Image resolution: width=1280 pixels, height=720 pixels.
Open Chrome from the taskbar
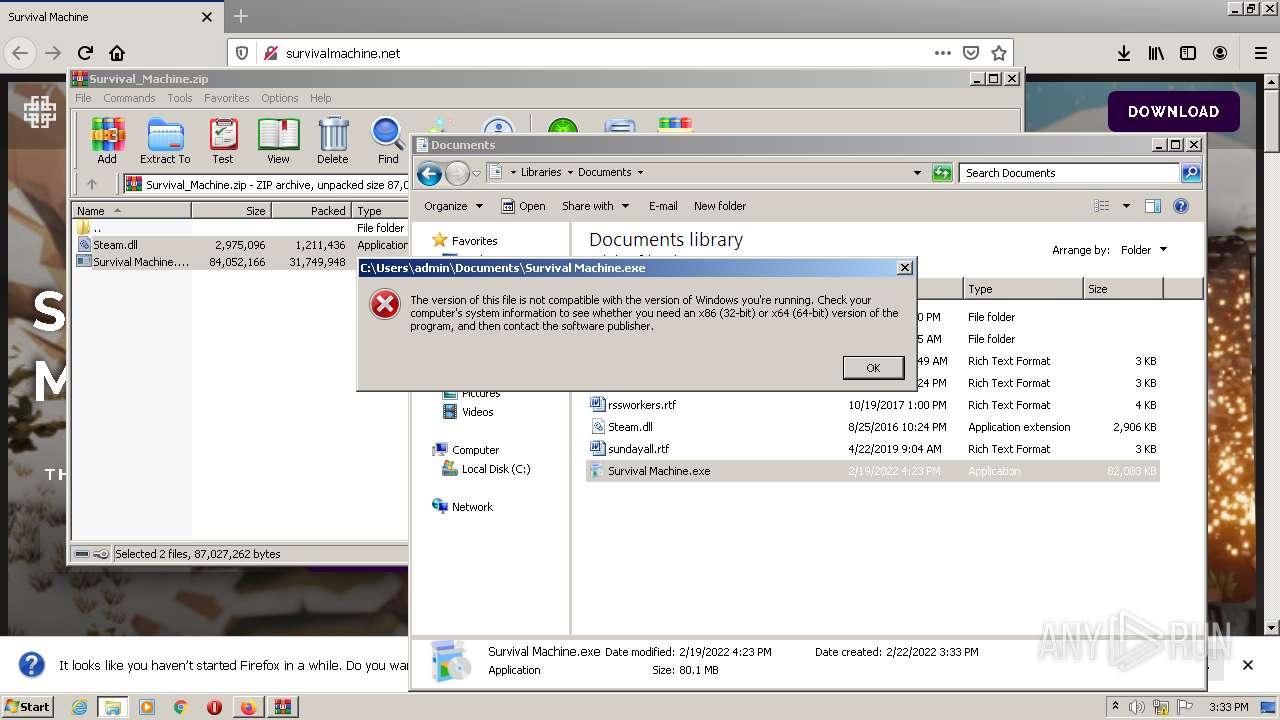coord(181,707)
